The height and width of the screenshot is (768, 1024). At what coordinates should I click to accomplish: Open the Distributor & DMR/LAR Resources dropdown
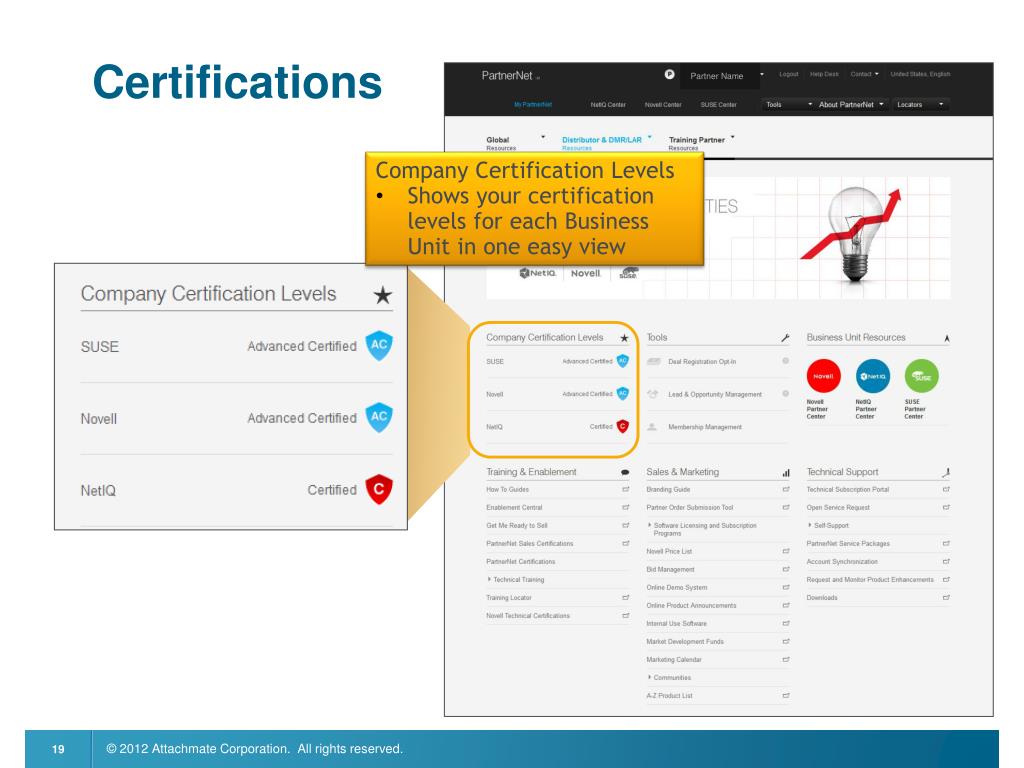(607, 143)
